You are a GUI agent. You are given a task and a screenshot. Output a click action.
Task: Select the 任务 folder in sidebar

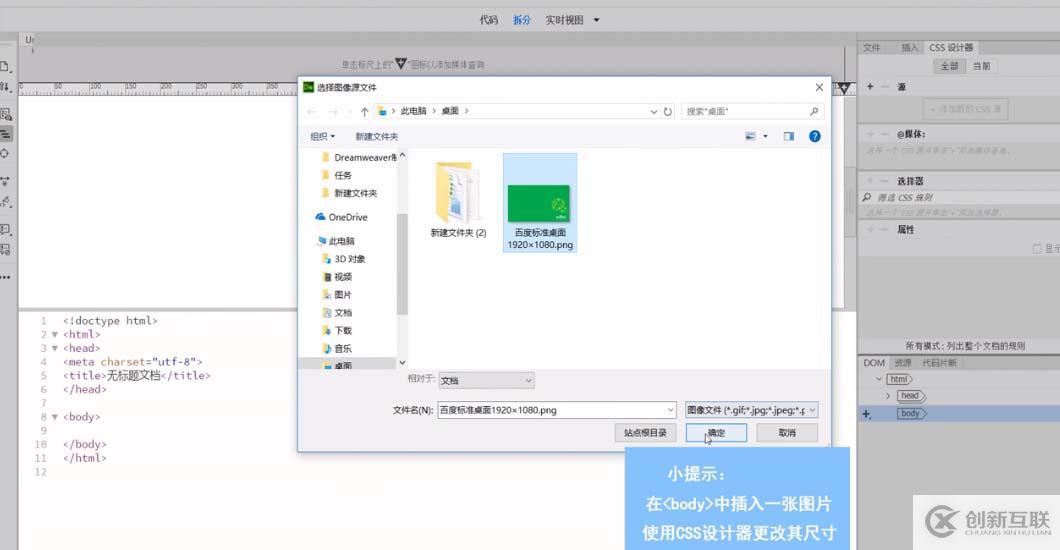coord(337,175)
